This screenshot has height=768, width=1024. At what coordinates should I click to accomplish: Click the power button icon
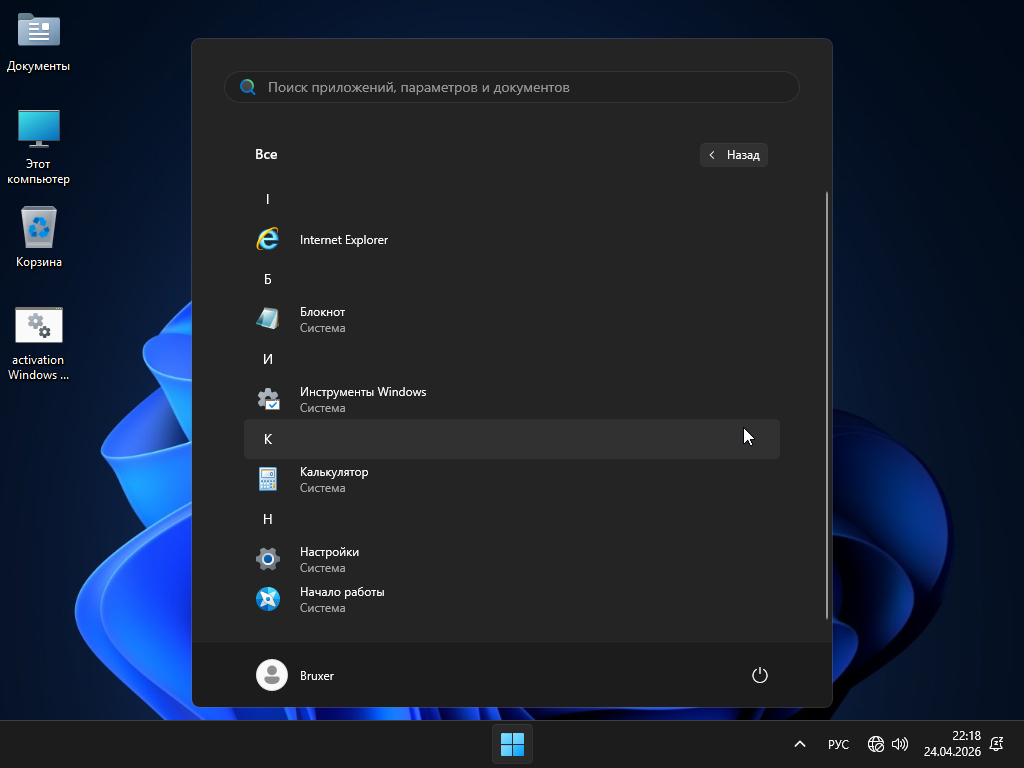[x=759, y=676]
